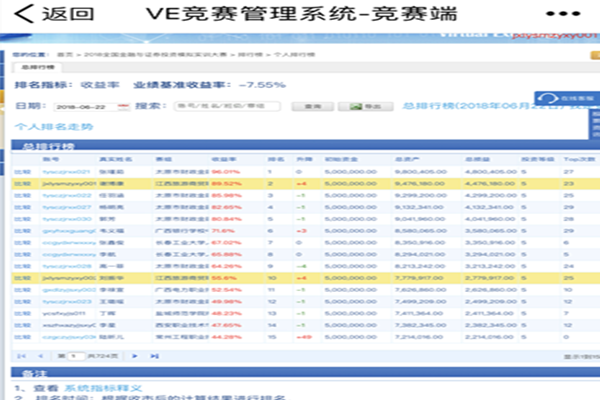600x400 pixels.
Task: Select the 67.02% return value
Action: coord(226,243)
